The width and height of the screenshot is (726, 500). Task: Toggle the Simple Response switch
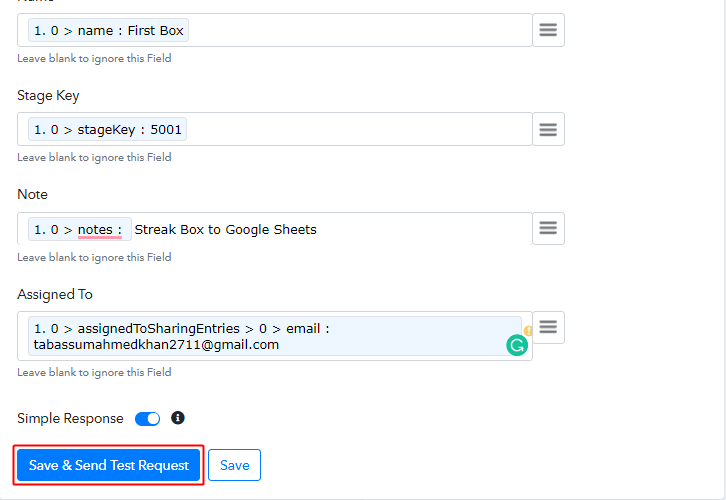tap(147, 419)
